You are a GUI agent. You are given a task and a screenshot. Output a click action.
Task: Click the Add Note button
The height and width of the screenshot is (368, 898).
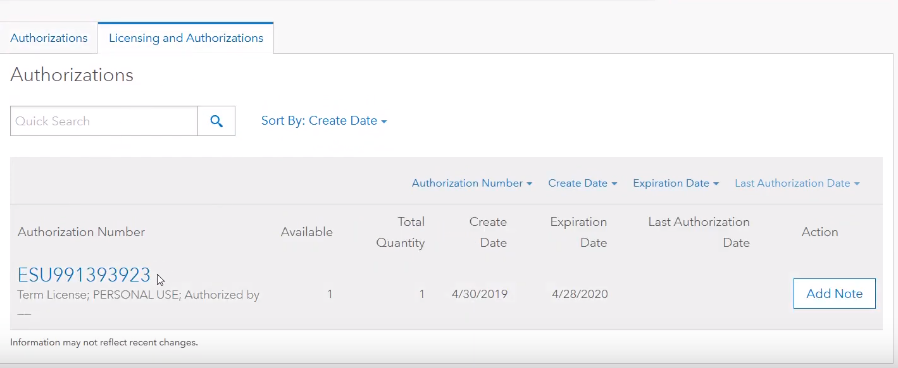[834, 294]
